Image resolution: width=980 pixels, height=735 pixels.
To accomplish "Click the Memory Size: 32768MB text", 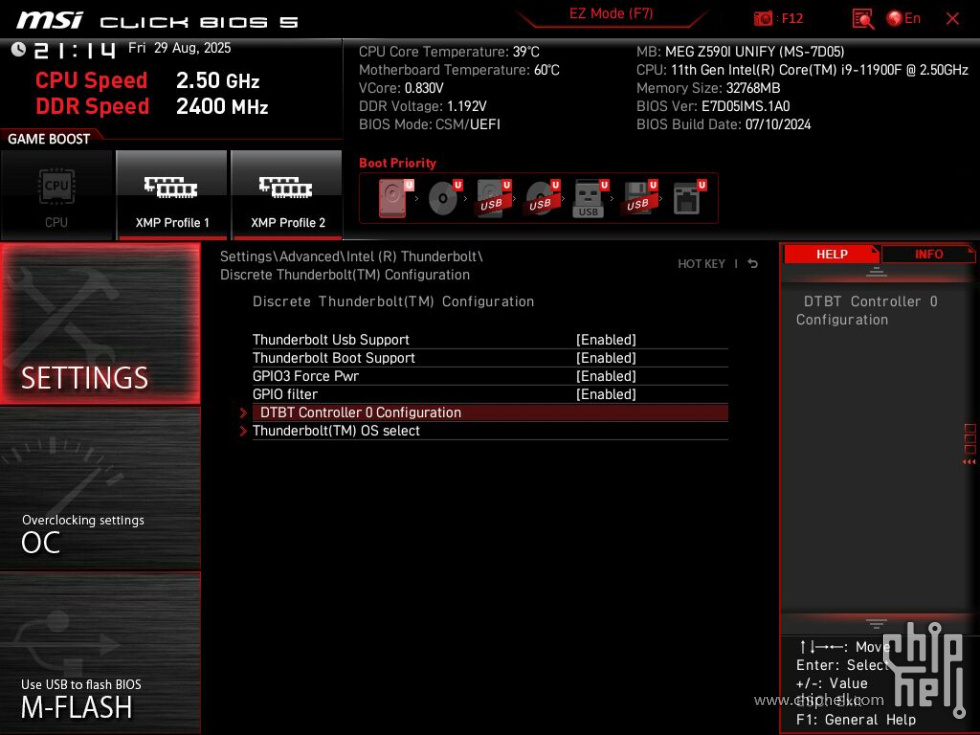I will coord(708,88).
